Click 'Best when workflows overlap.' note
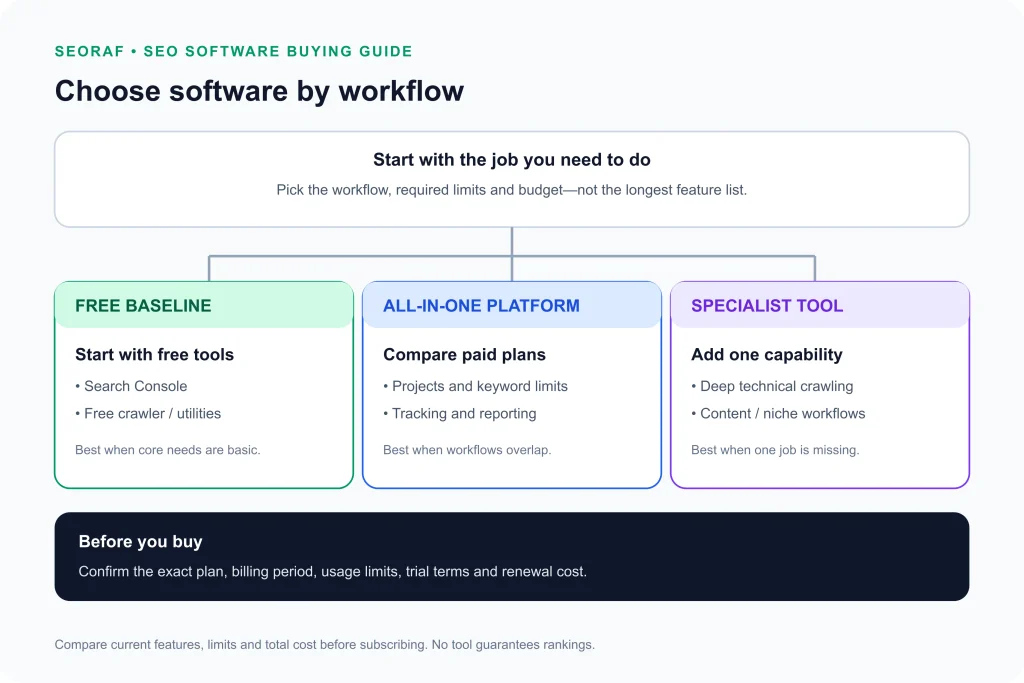The height and width of the screenshot is (683, 1024). 467,450
